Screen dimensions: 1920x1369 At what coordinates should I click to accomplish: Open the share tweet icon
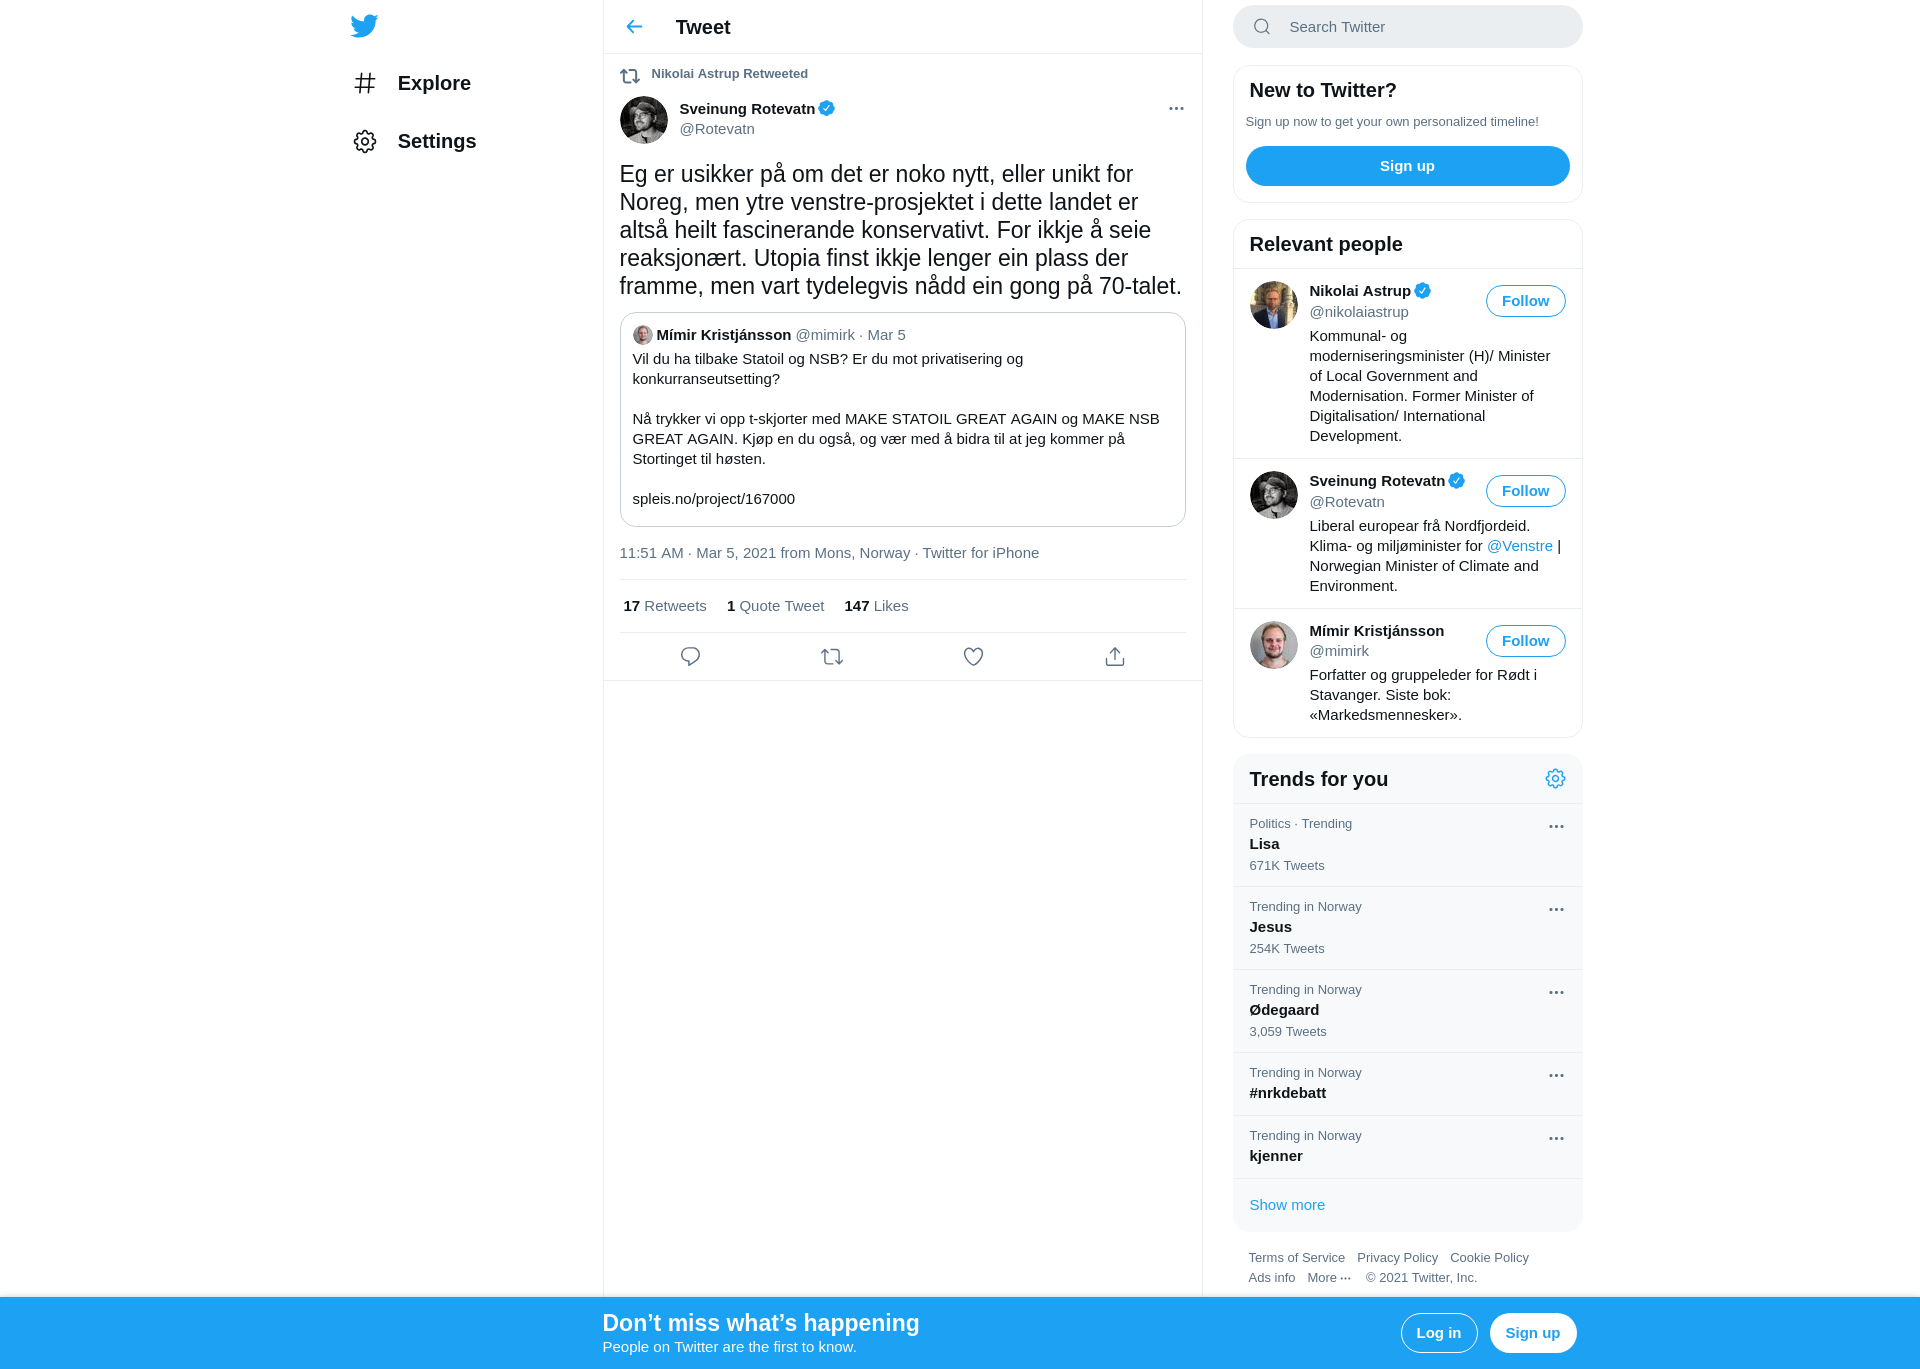[1115, 657]
